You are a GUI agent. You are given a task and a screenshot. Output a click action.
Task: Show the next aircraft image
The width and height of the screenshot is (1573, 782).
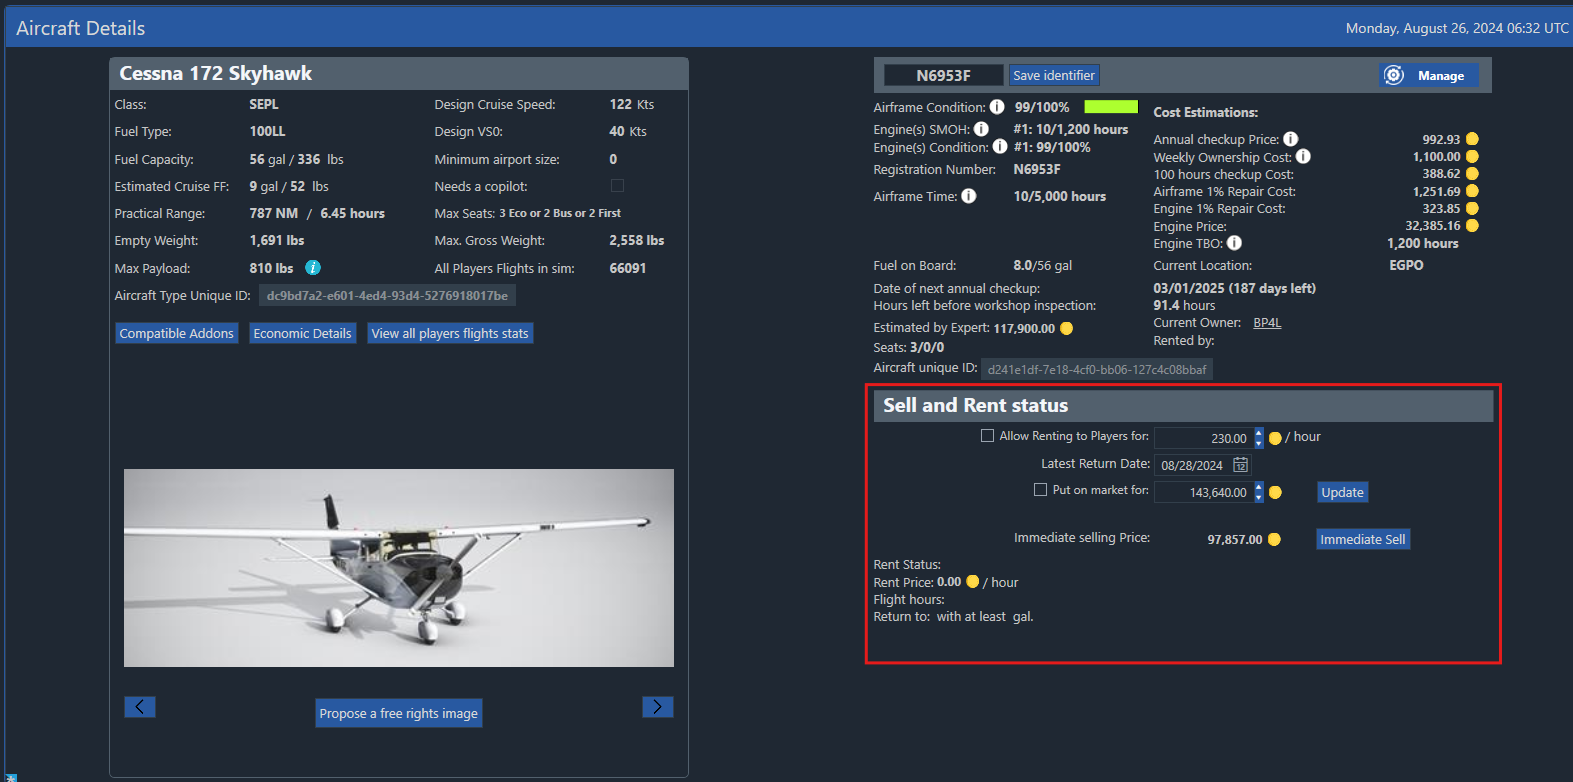657,707
